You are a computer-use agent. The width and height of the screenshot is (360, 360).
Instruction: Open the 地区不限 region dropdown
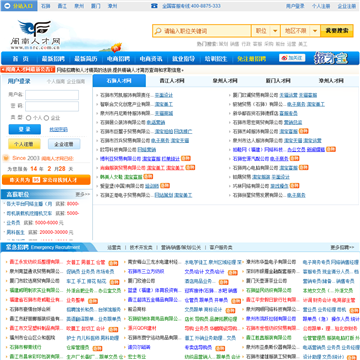[301, 31]
